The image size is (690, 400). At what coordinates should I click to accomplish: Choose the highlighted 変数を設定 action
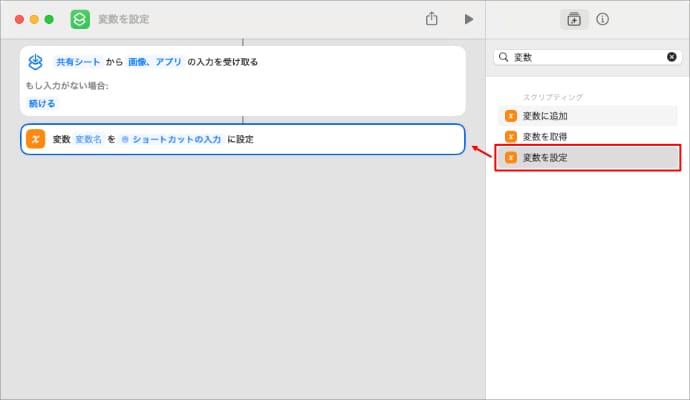coord(545,158)
